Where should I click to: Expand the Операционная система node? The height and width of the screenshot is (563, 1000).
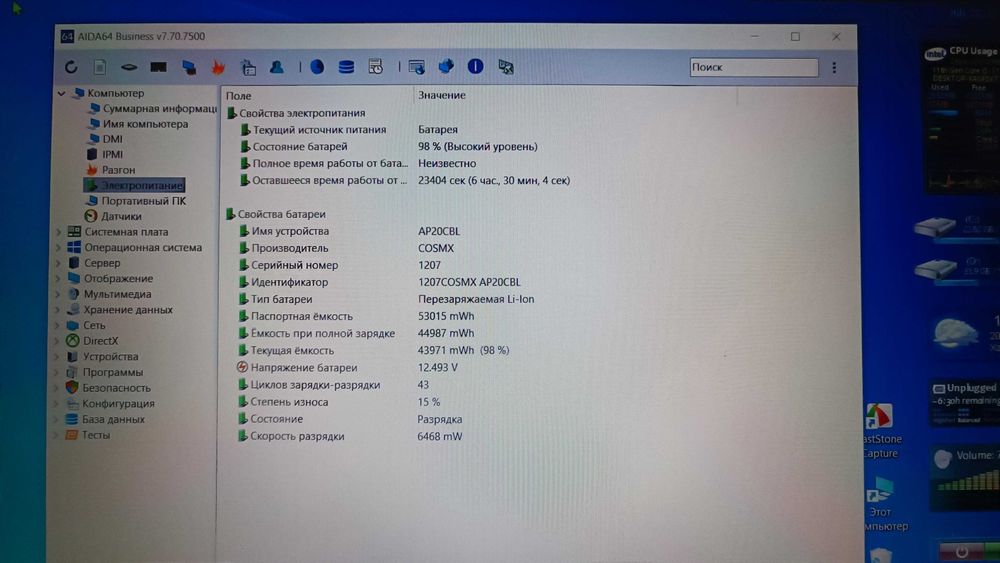[x=58, y=247]
